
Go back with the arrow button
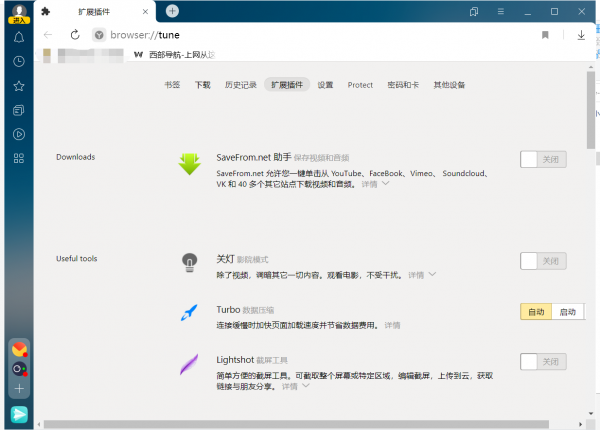(48, 35)
